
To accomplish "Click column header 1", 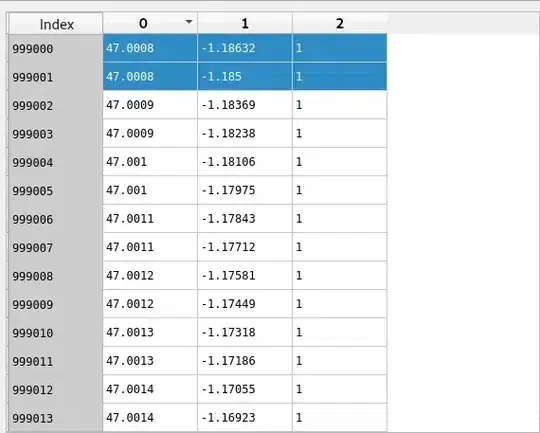I will (245, 23).
